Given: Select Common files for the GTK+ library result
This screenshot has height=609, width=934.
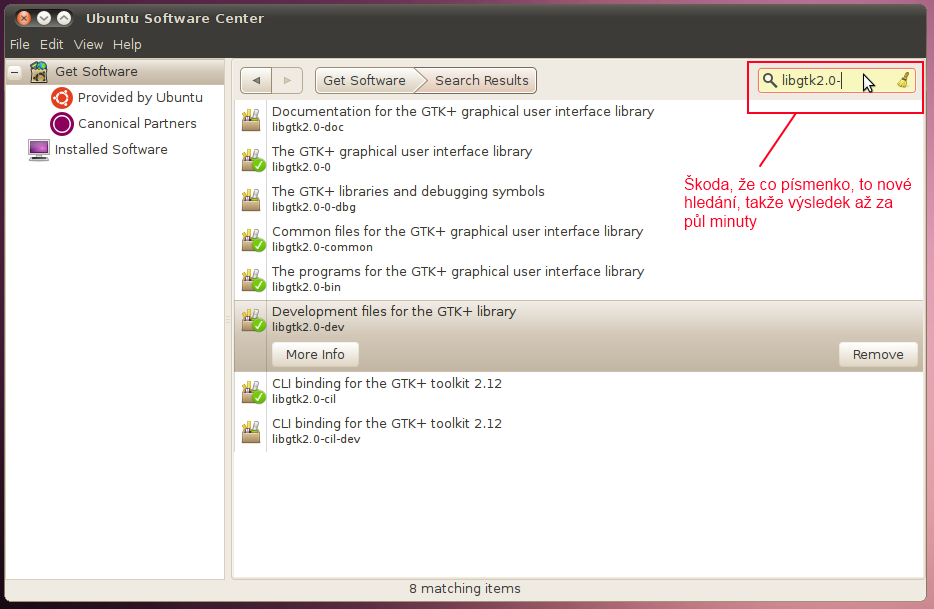Looking at the screenshot, I should point(578,239).
